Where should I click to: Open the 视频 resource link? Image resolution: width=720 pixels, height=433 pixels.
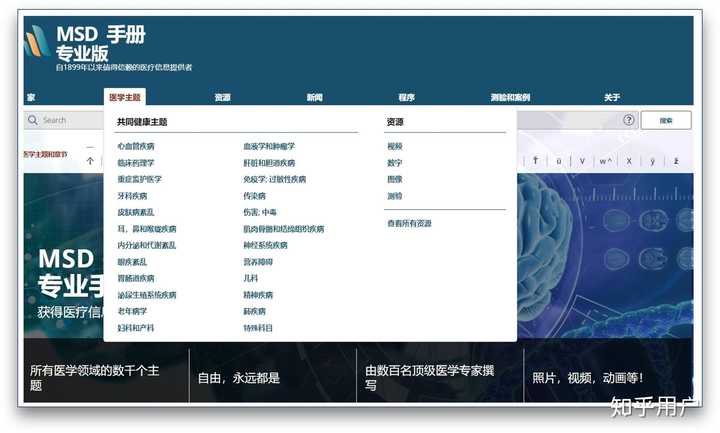point(394,146)
